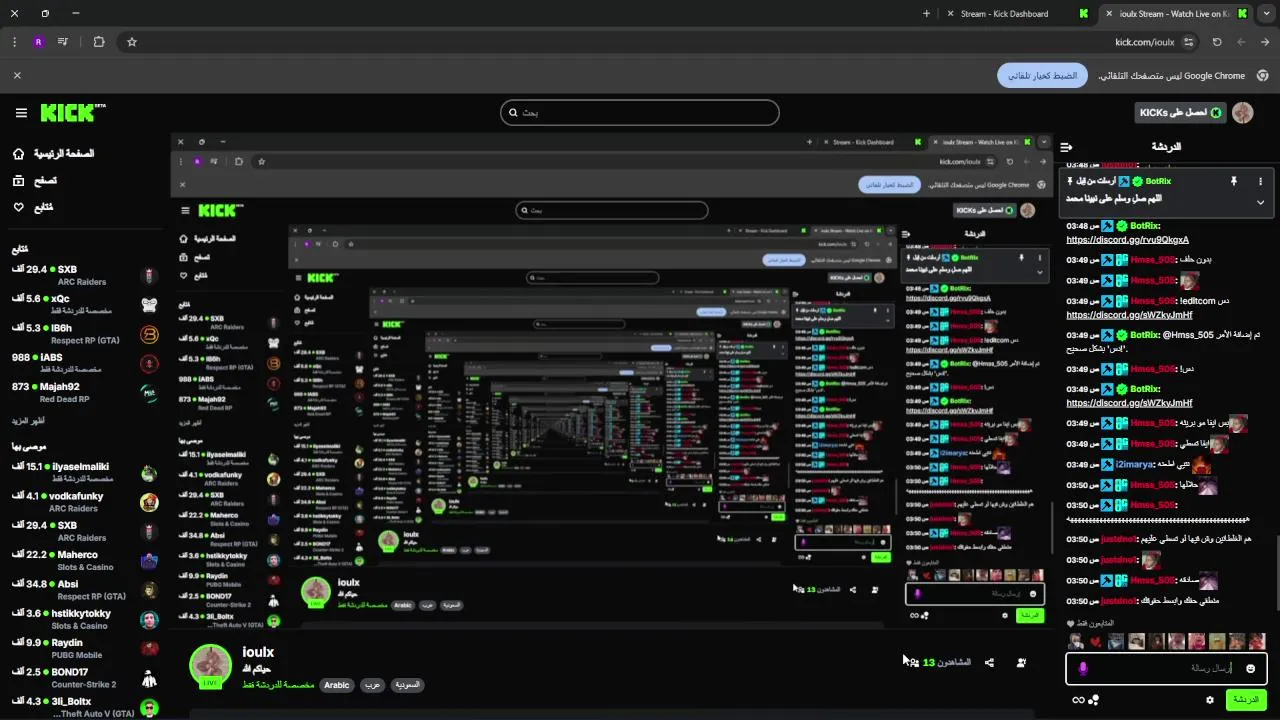The height and width of the screenshot is (720, 1280).
Task: Click the address bar showing kick.com/ioulx
Action: pyautogui.click(x=1144, y=42)
